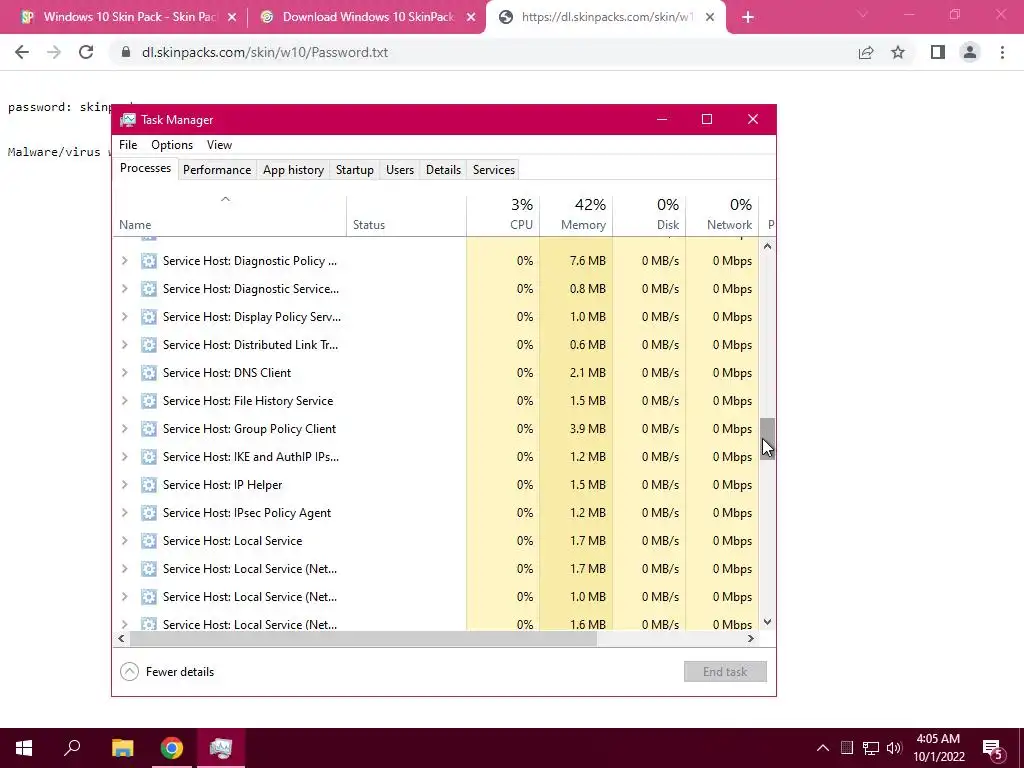Switch to the Details tab
Screen dimensions: 1024x768
click(443, 170)
